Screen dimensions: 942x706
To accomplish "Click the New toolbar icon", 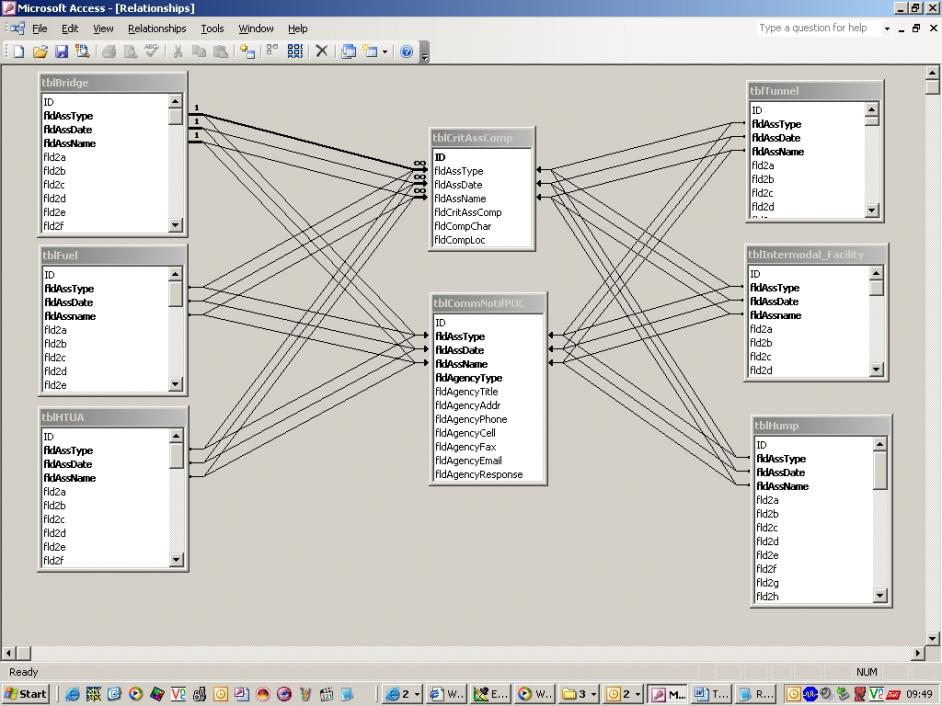I will 19,52.
